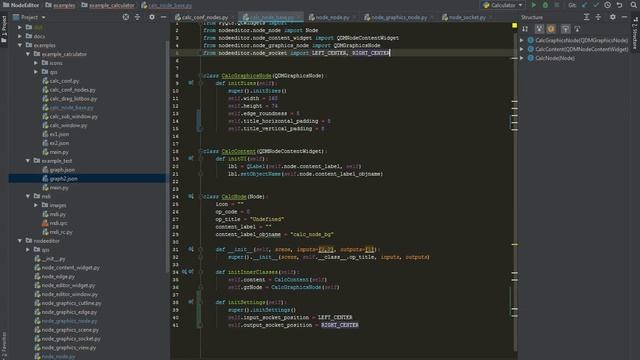The image size is (640, 360).
Task: Click the Git update project arrow icon
Action: (584, 5)
